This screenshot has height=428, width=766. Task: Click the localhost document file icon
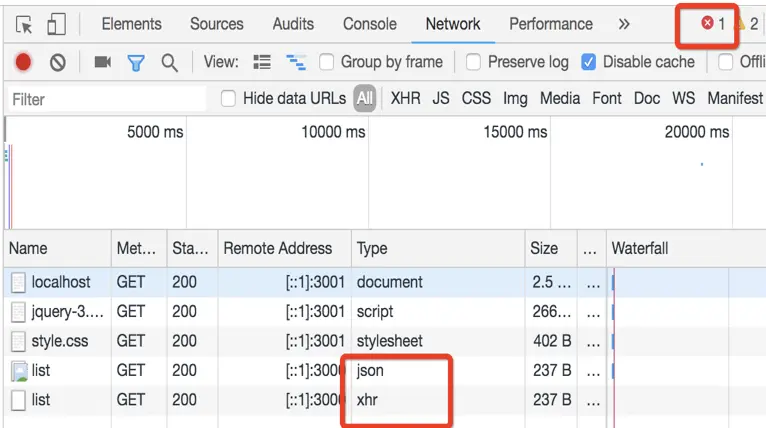coord(18,282)
